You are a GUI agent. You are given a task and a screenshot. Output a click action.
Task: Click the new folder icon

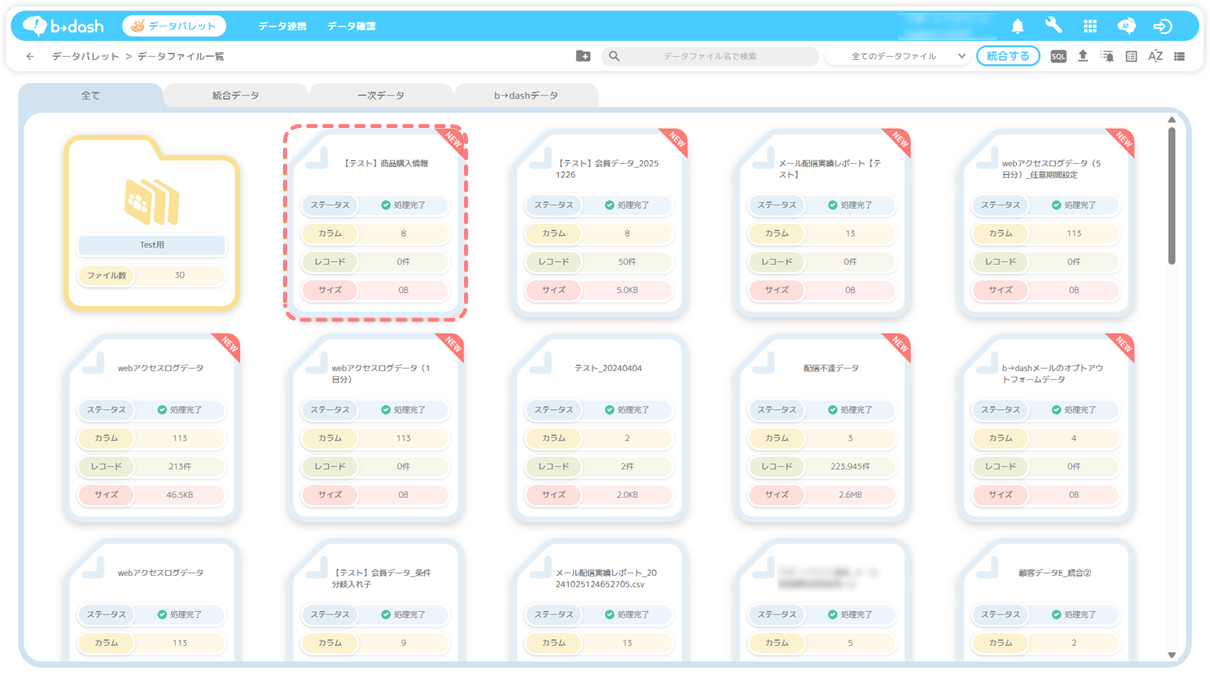coord(583,57)
